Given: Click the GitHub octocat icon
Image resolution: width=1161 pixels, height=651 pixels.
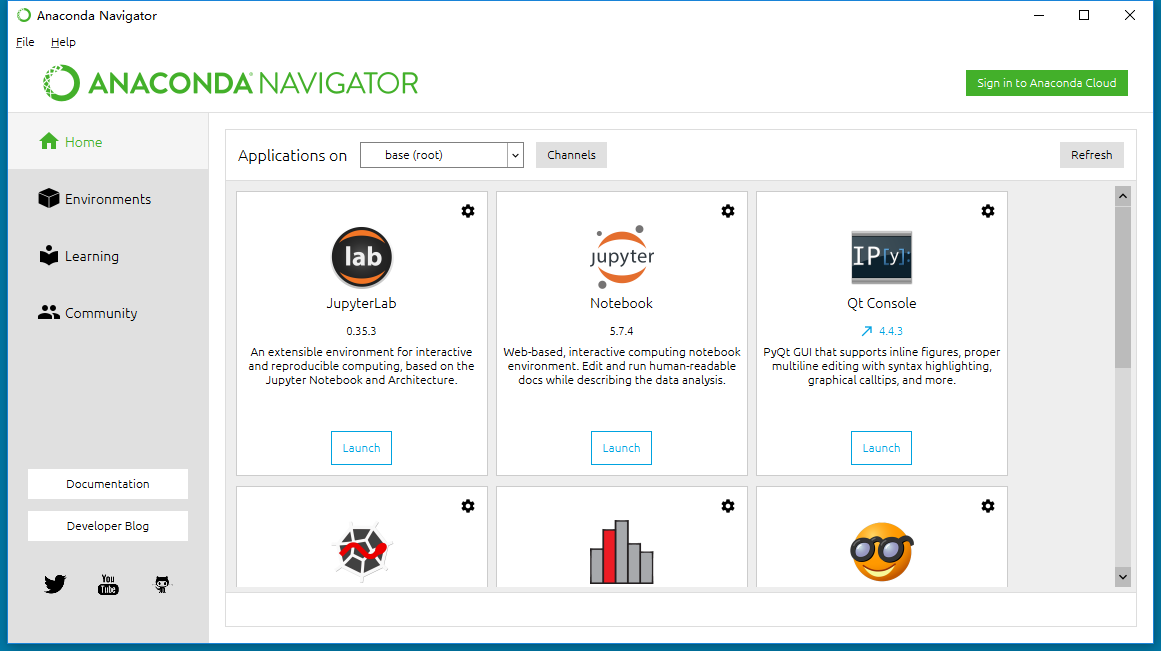Looking at the screenshot, I should (162, 585).
